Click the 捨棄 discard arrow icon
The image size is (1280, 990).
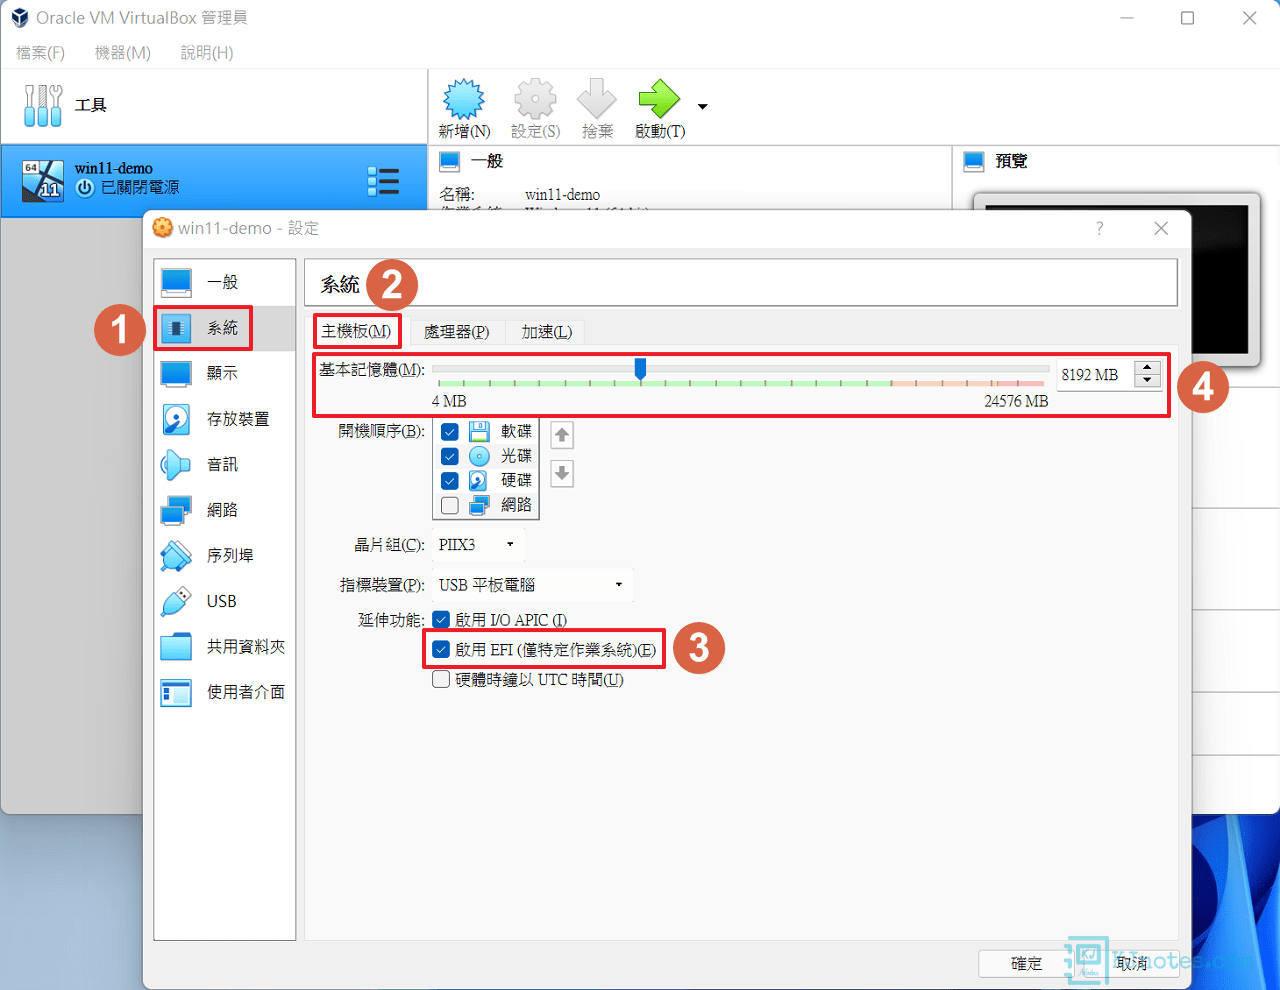click(597, 100)
